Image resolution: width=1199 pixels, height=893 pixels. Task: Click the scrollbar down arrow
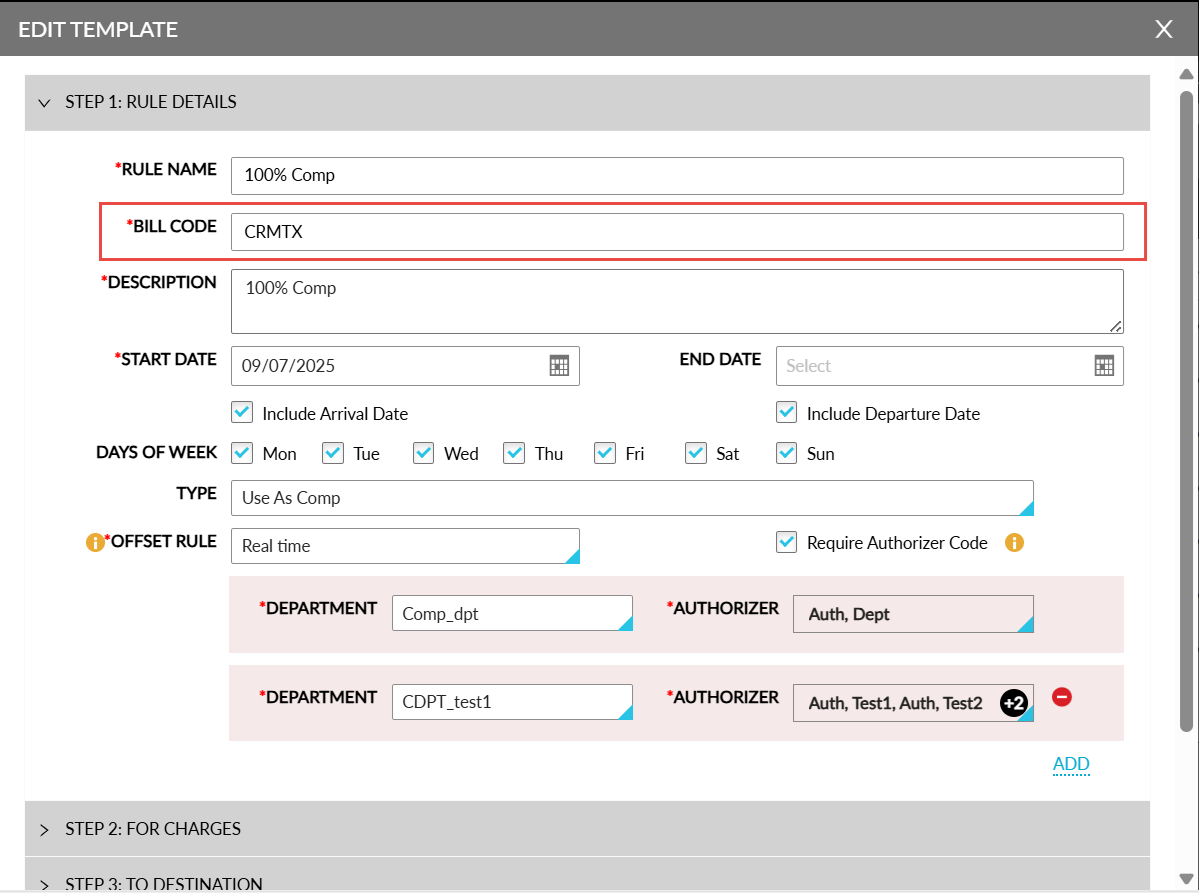[x=1186, y=878]
